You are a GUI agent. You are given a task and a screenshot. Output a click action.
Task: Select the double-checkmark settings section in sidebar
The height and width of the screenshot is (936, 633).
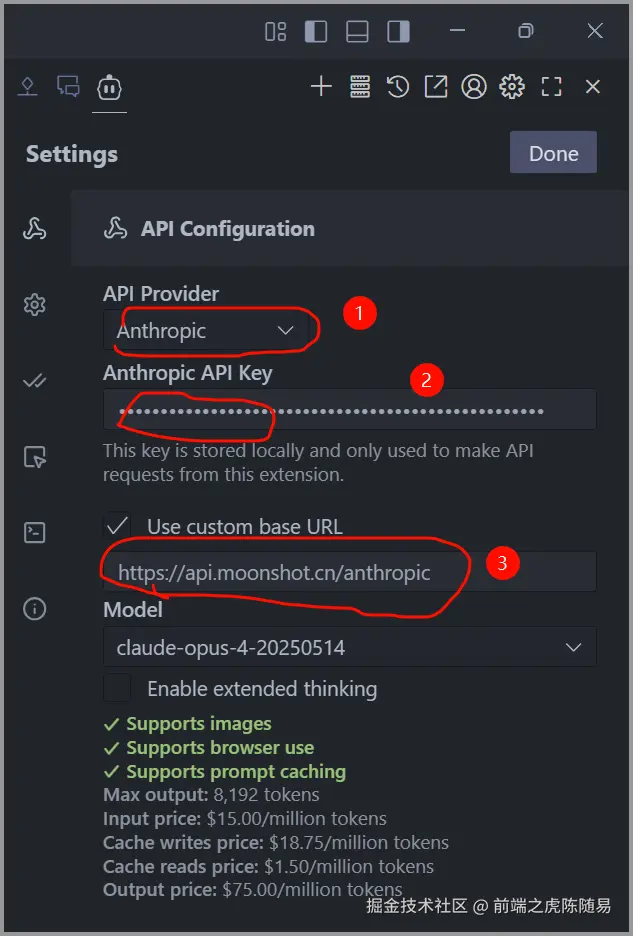[x=35, y=380]
